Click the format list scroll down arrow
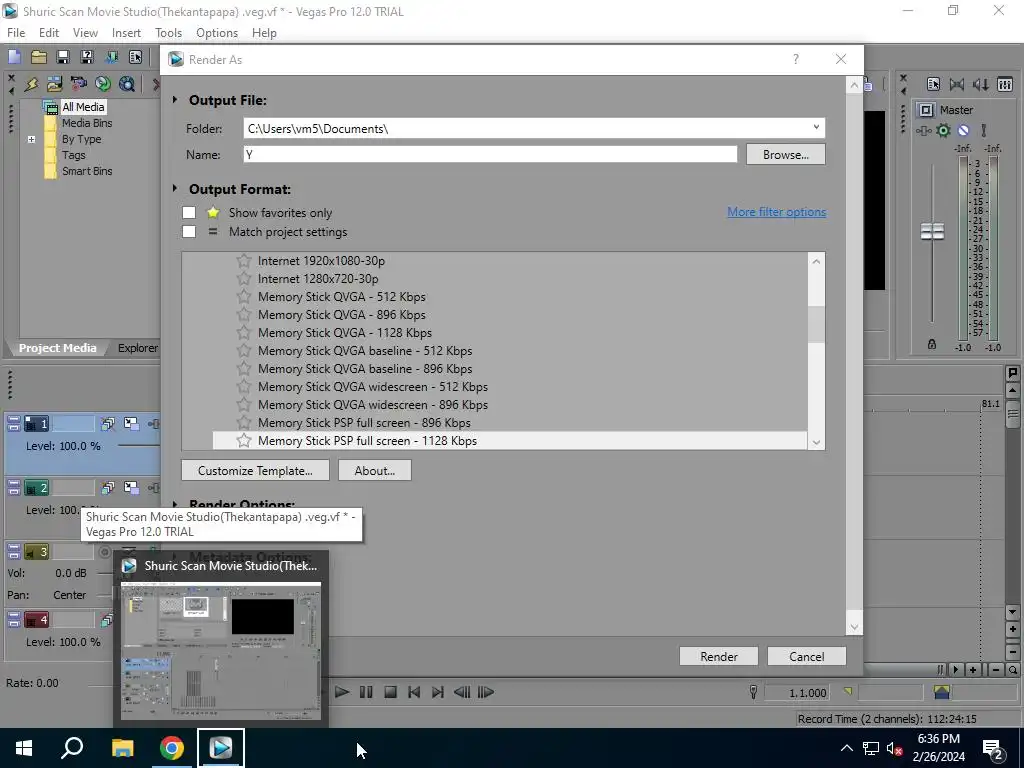 (x=816, y=442)
